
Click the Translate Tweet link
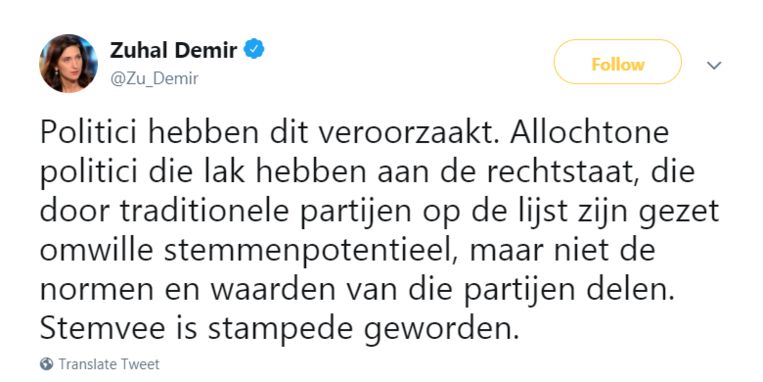tap(109, 364)
